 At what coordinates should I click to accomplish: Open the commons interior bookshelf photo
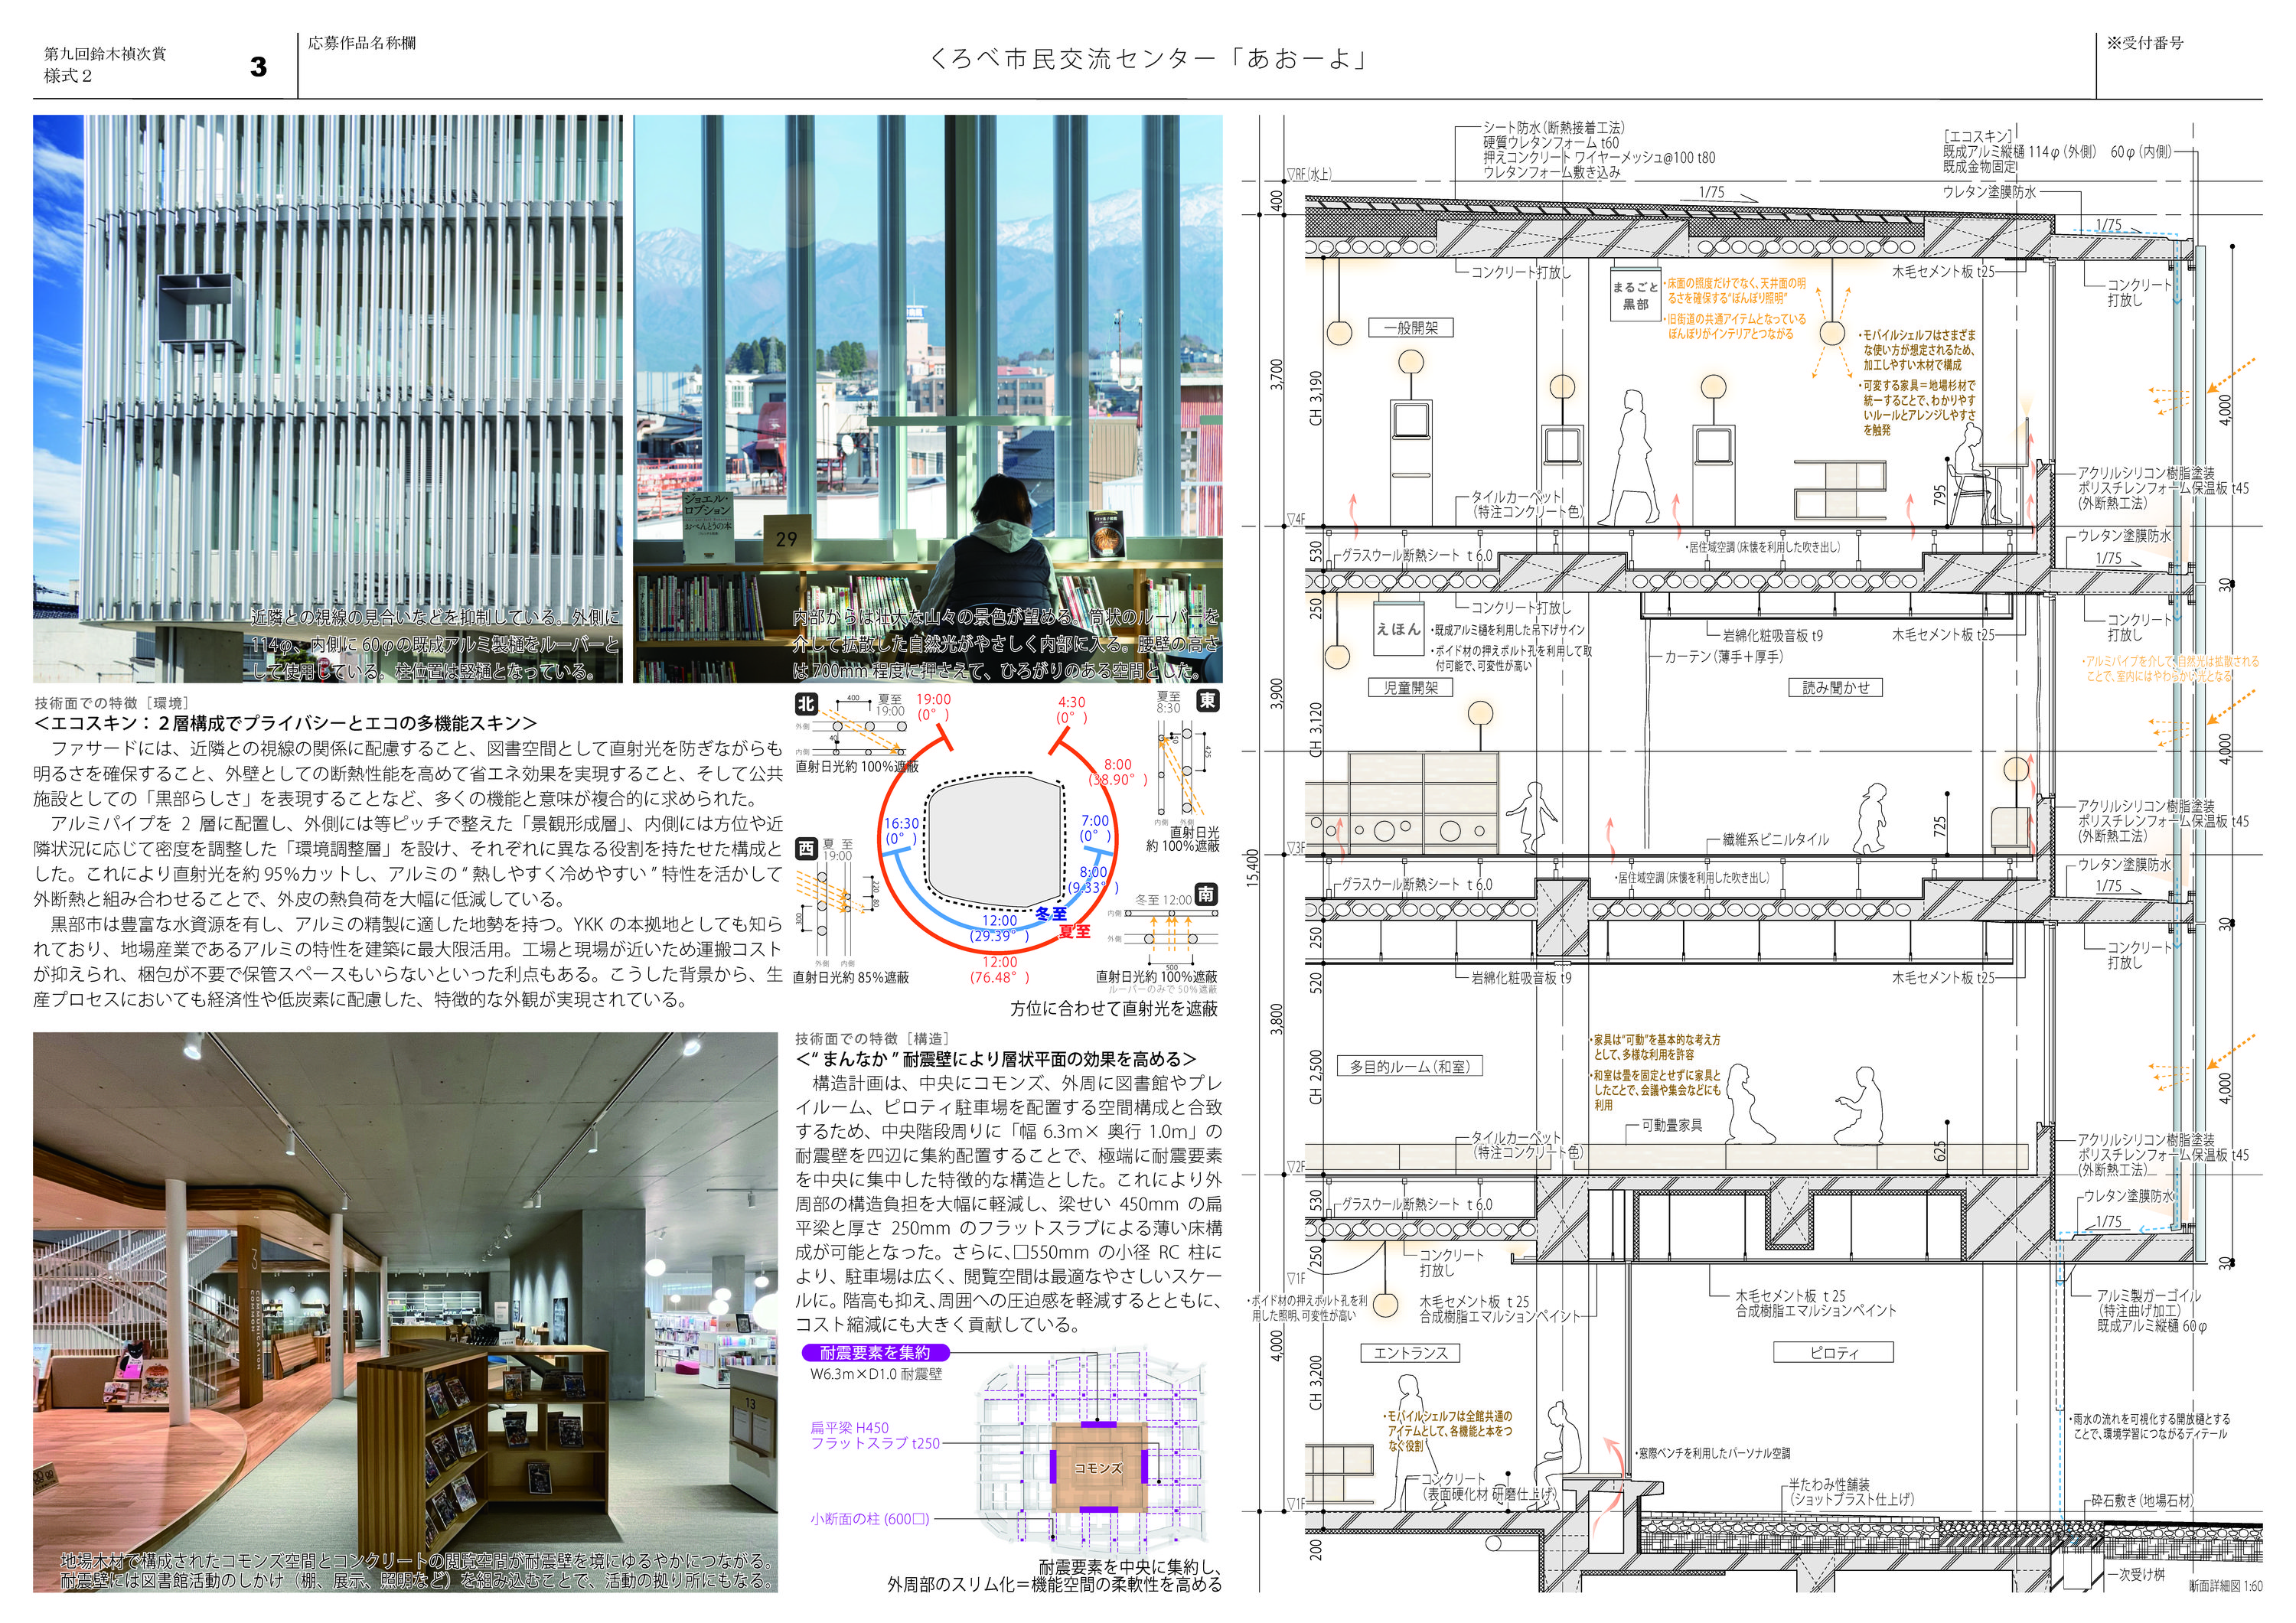(x=405, y=1312)
